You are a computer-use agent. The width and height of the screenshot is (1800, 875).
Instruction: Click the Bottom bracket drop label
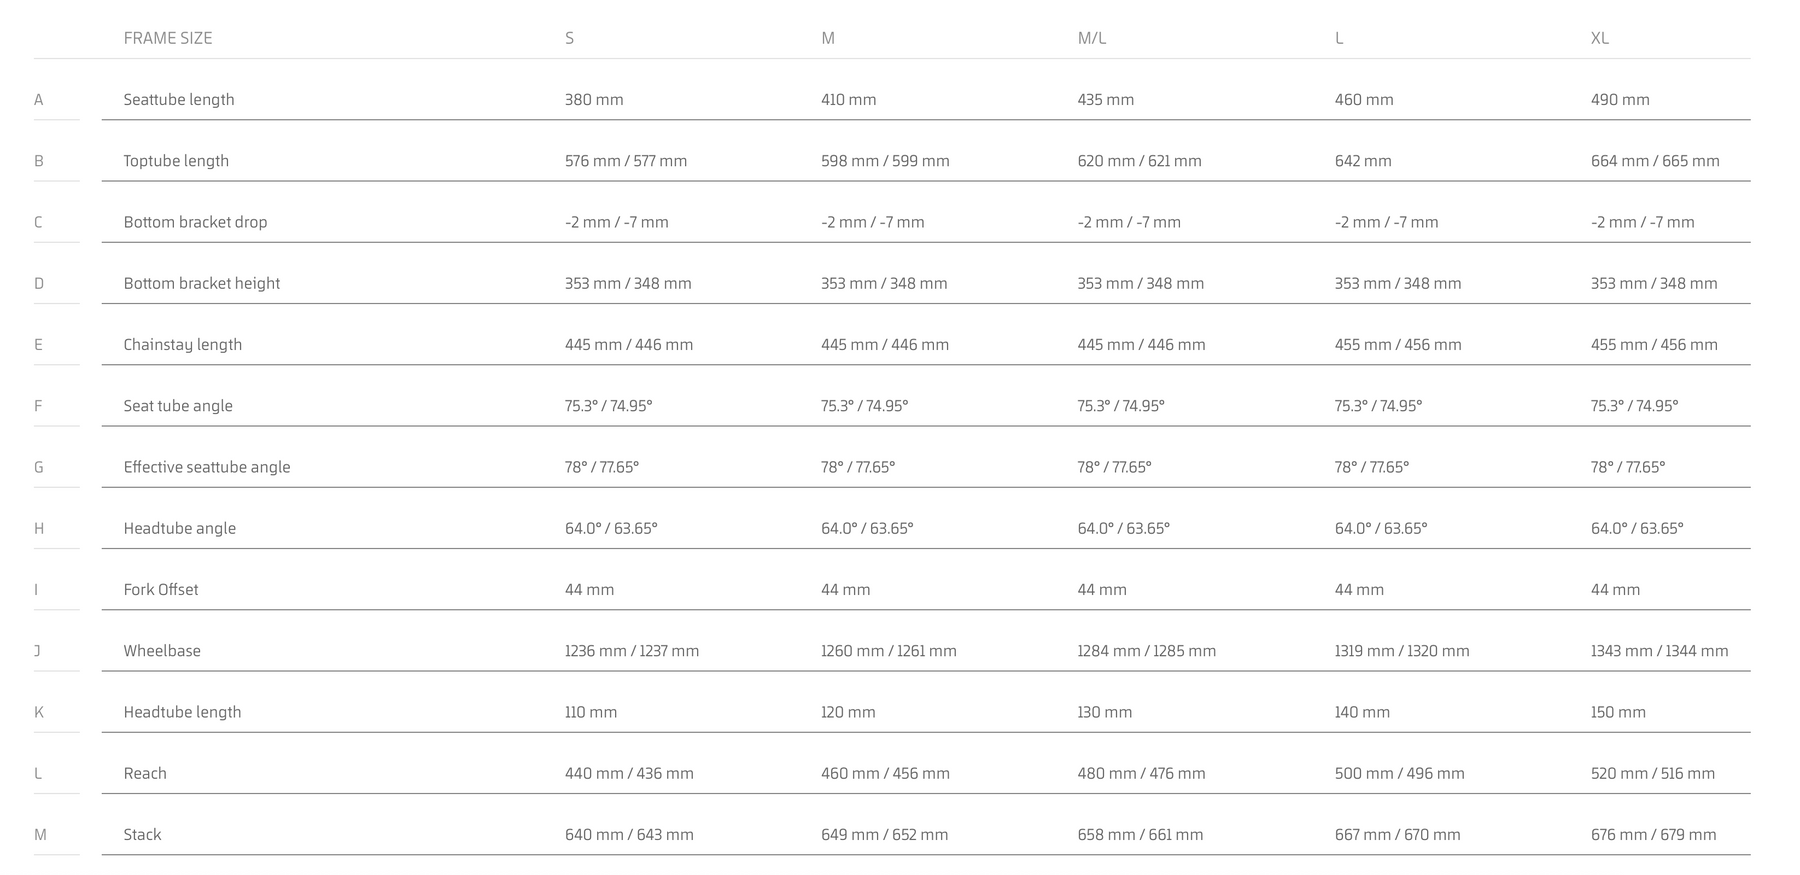point(195,222)
